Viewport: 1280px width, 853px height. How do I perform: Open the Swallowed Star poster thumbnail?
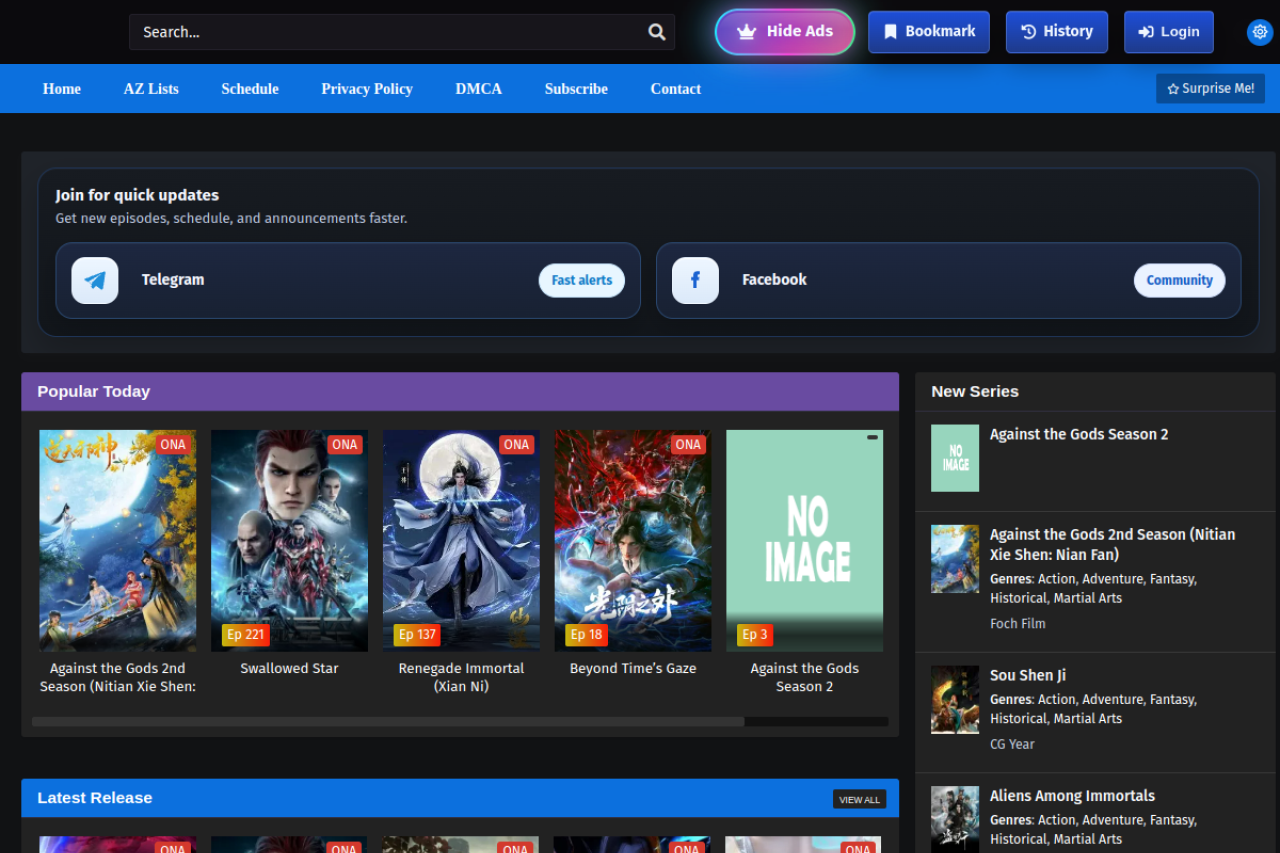[289, 540]
